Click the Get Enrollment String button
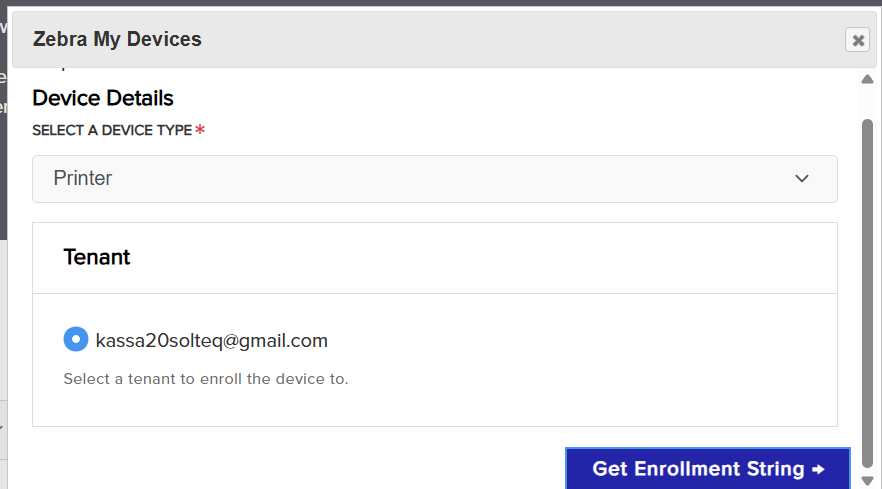This screenshot has width=882, height=489. click(x=707, y=469)
